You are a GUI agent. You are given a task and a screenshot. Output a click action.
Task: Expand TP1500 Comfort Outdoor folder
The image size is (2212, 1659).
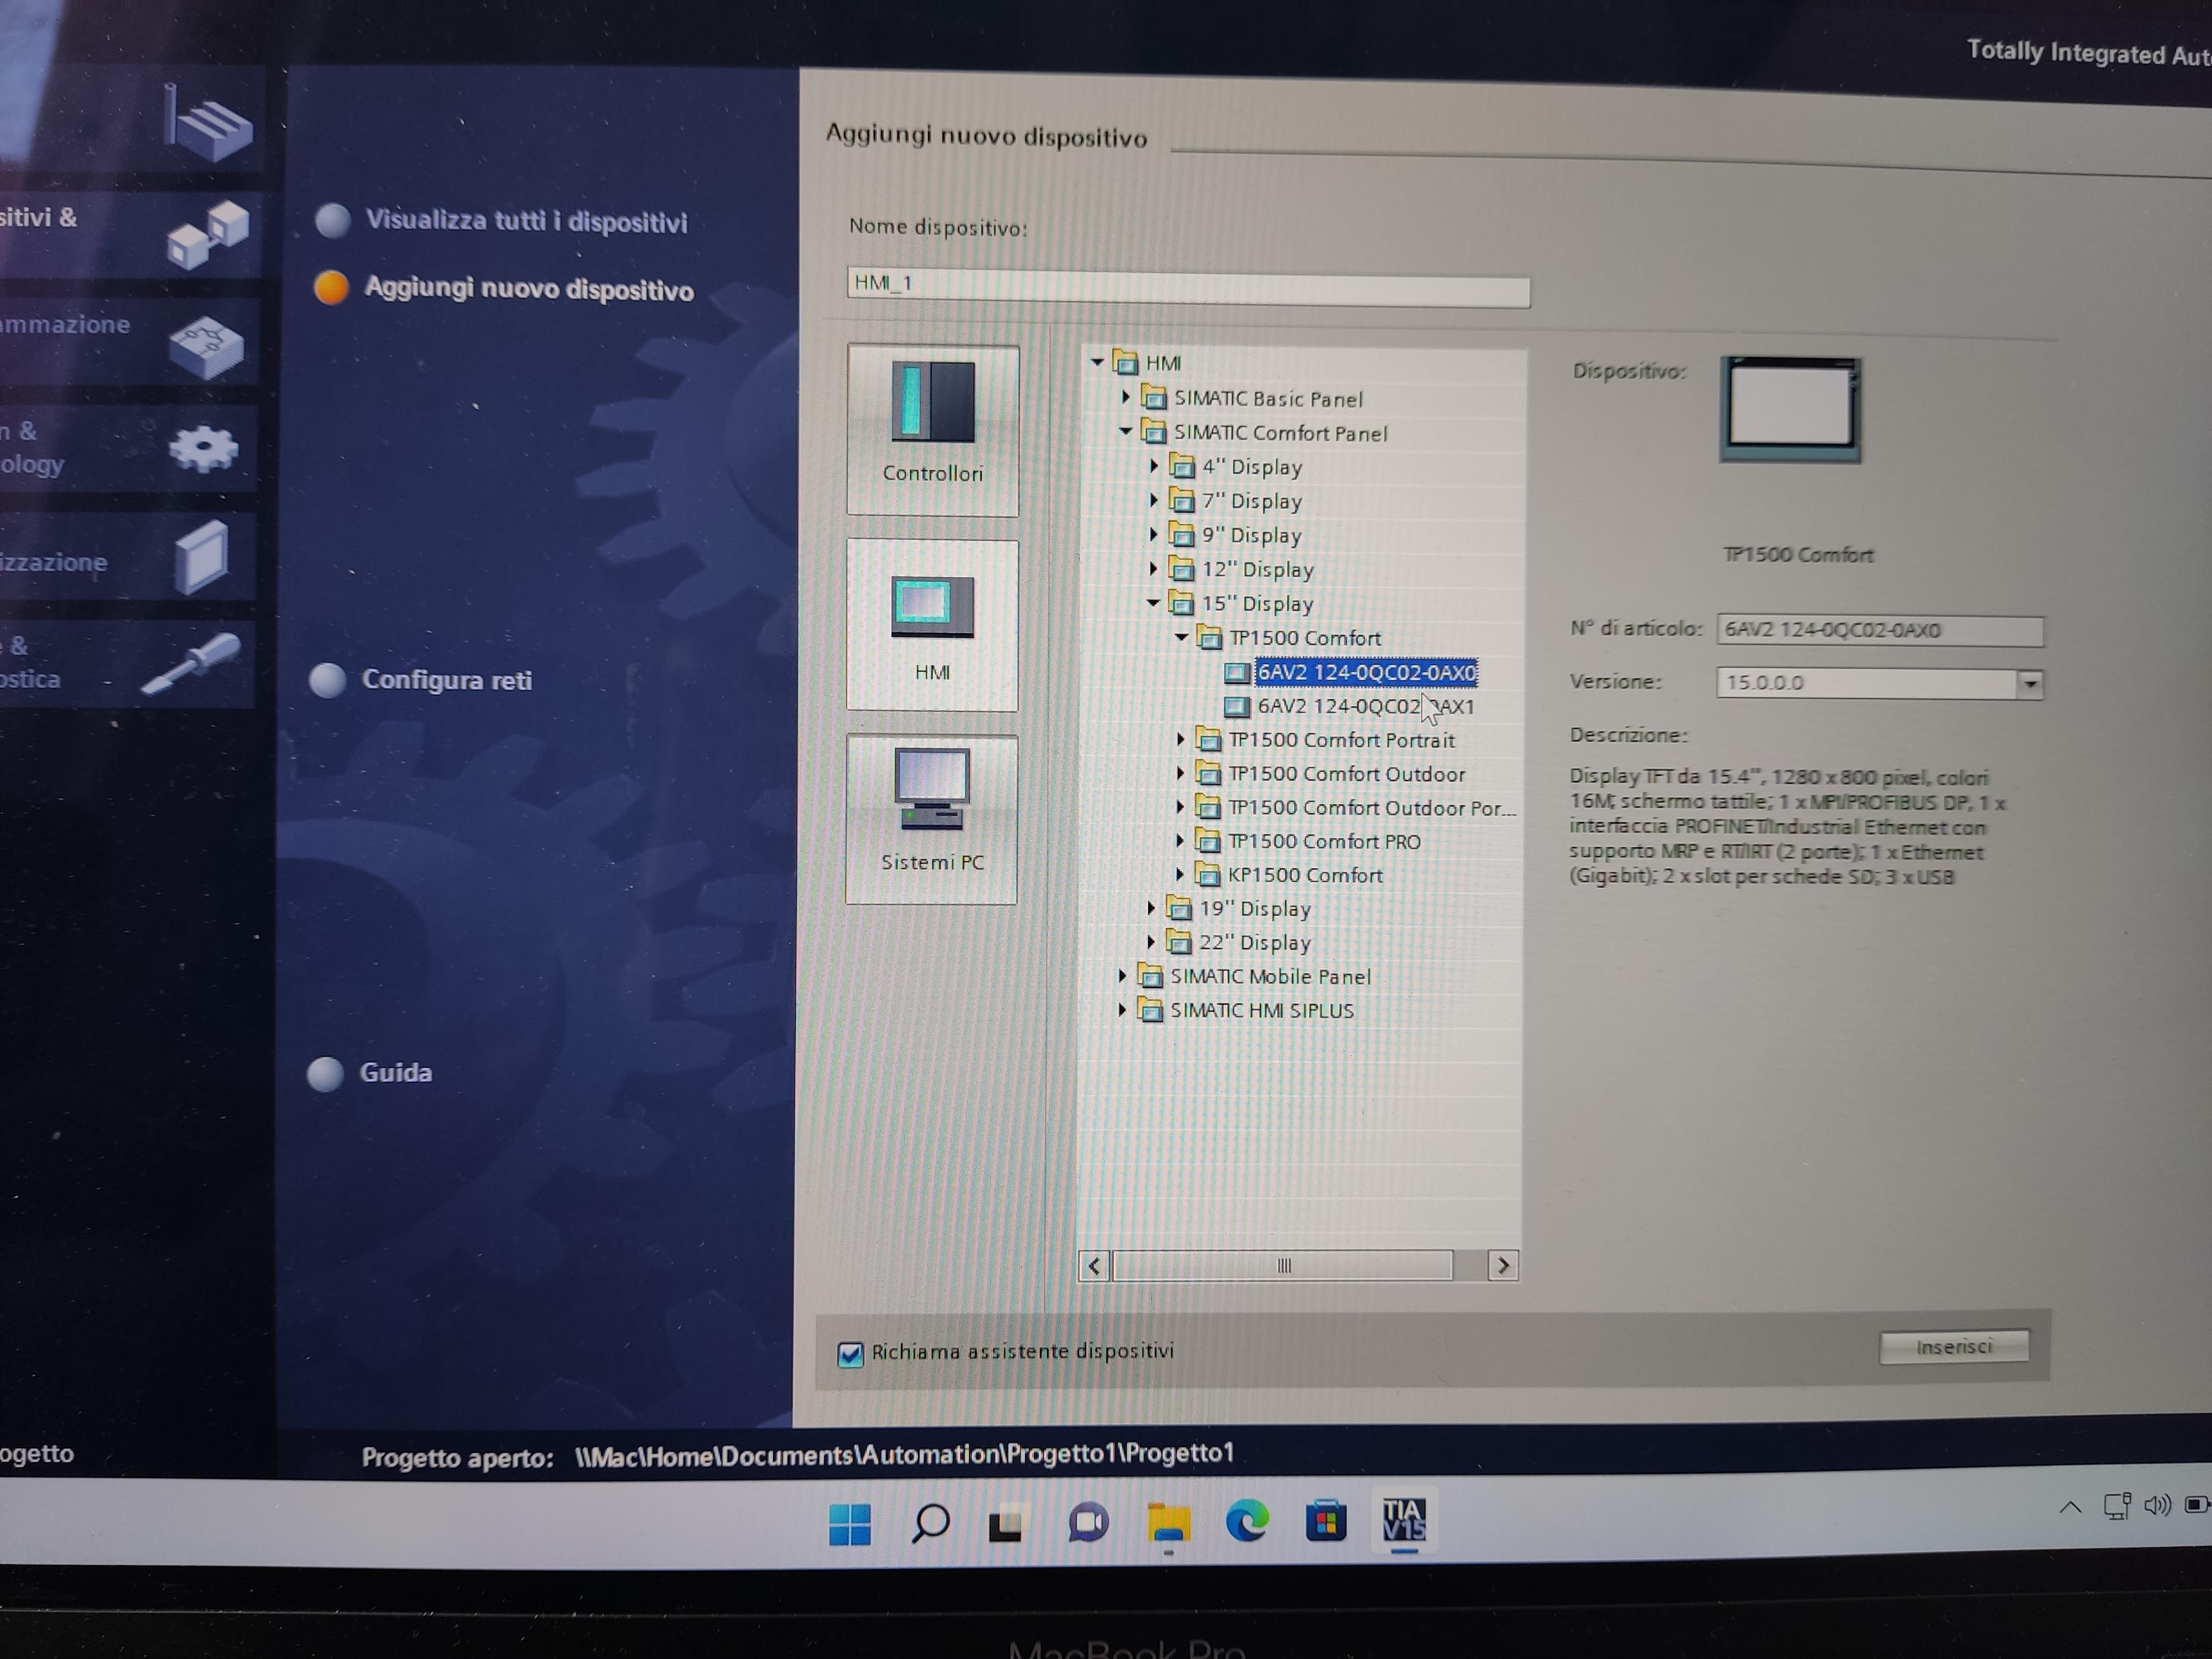pyautogui.click(x=1181, y=773)
